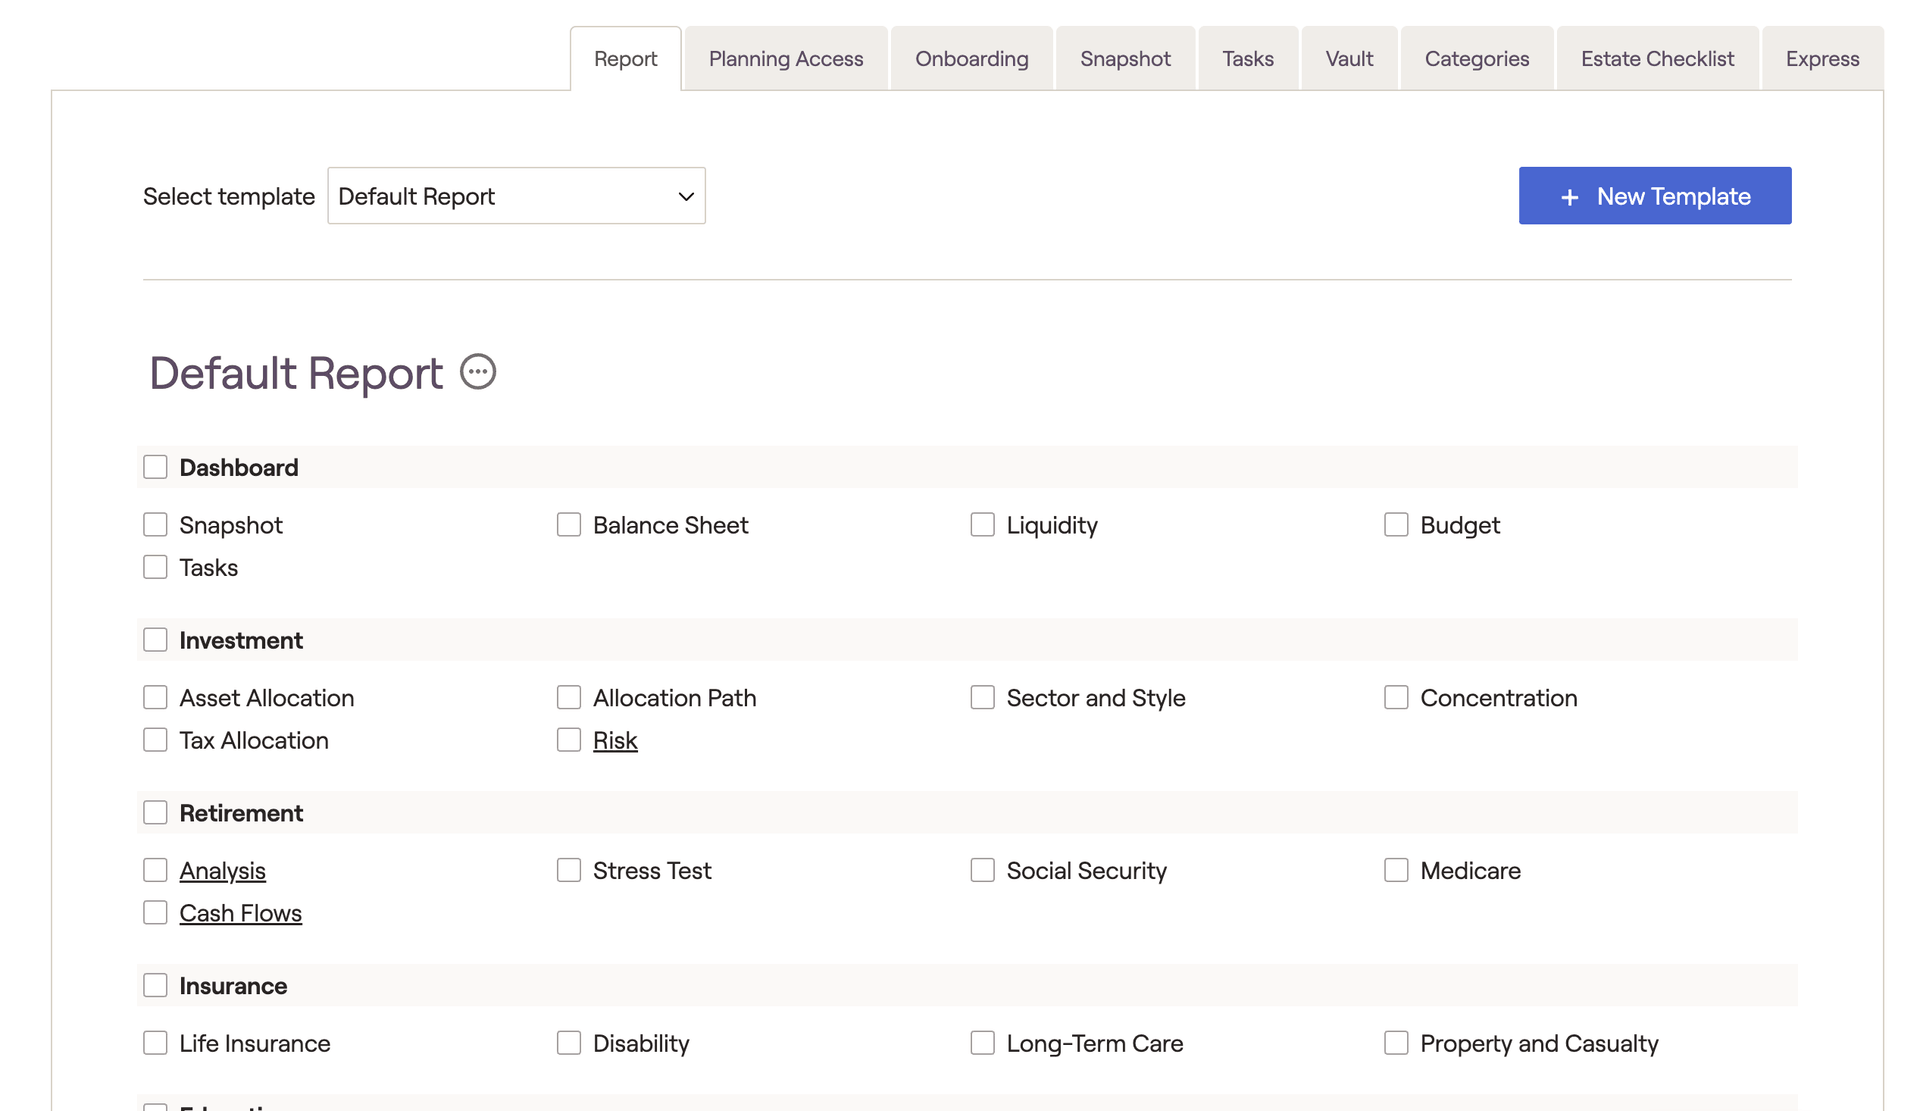Go to the Vault tab

click(1349, 59)
